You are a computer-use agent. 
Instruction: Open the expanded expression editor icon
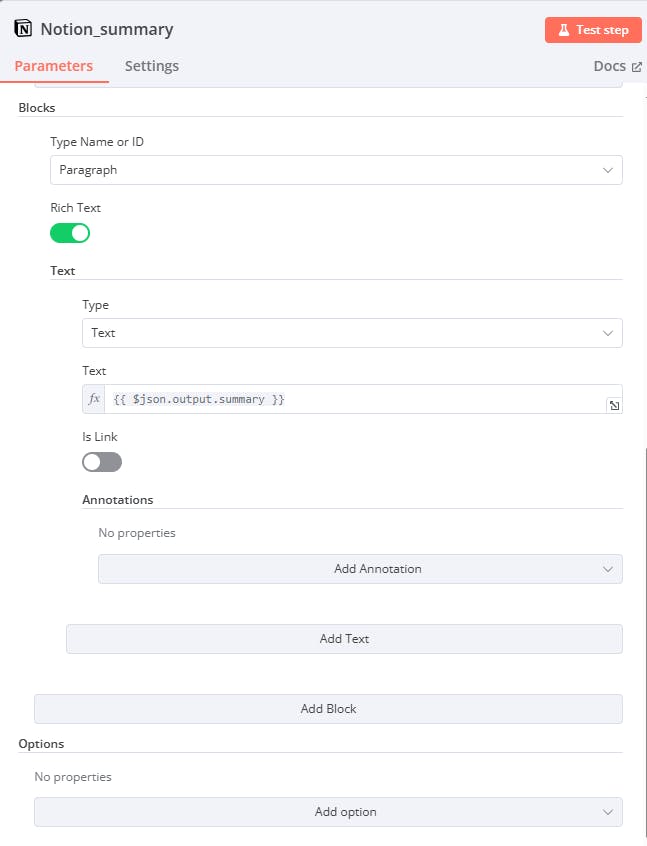[x=613, y=405]
